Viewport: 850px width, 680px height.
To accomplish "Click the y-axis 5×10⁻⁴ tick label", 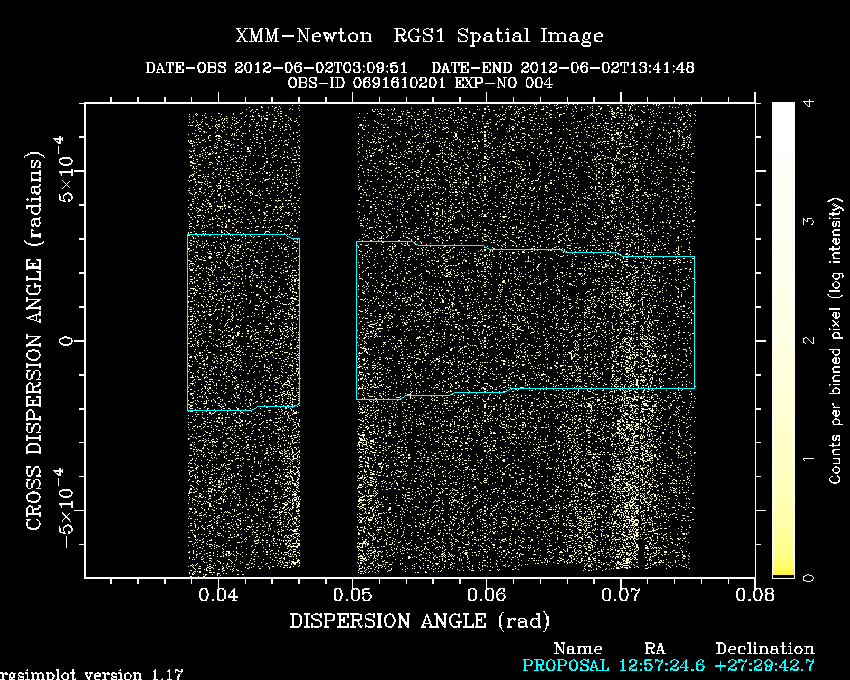I will coord(64,169).
